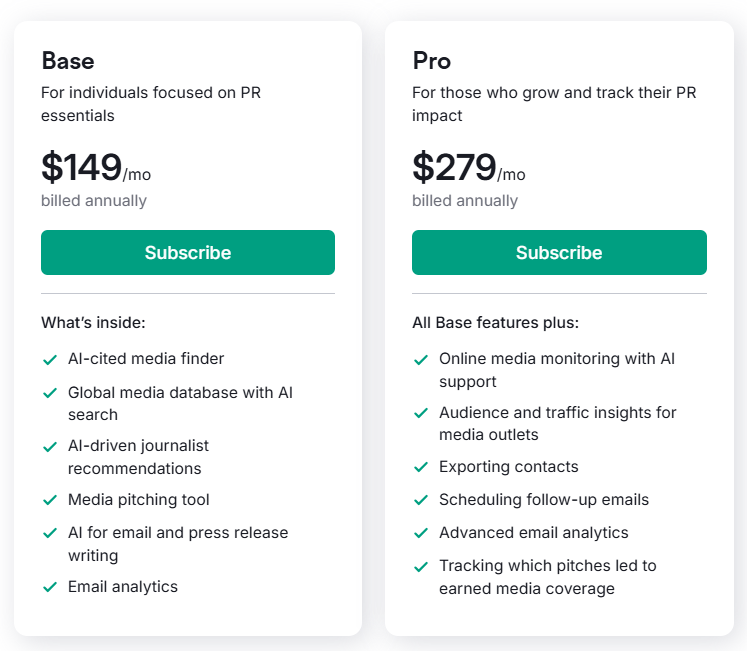747x651 pixels.
Task: Click the $149 per month price
Action: pyautogui.click(x=95, y=168)
